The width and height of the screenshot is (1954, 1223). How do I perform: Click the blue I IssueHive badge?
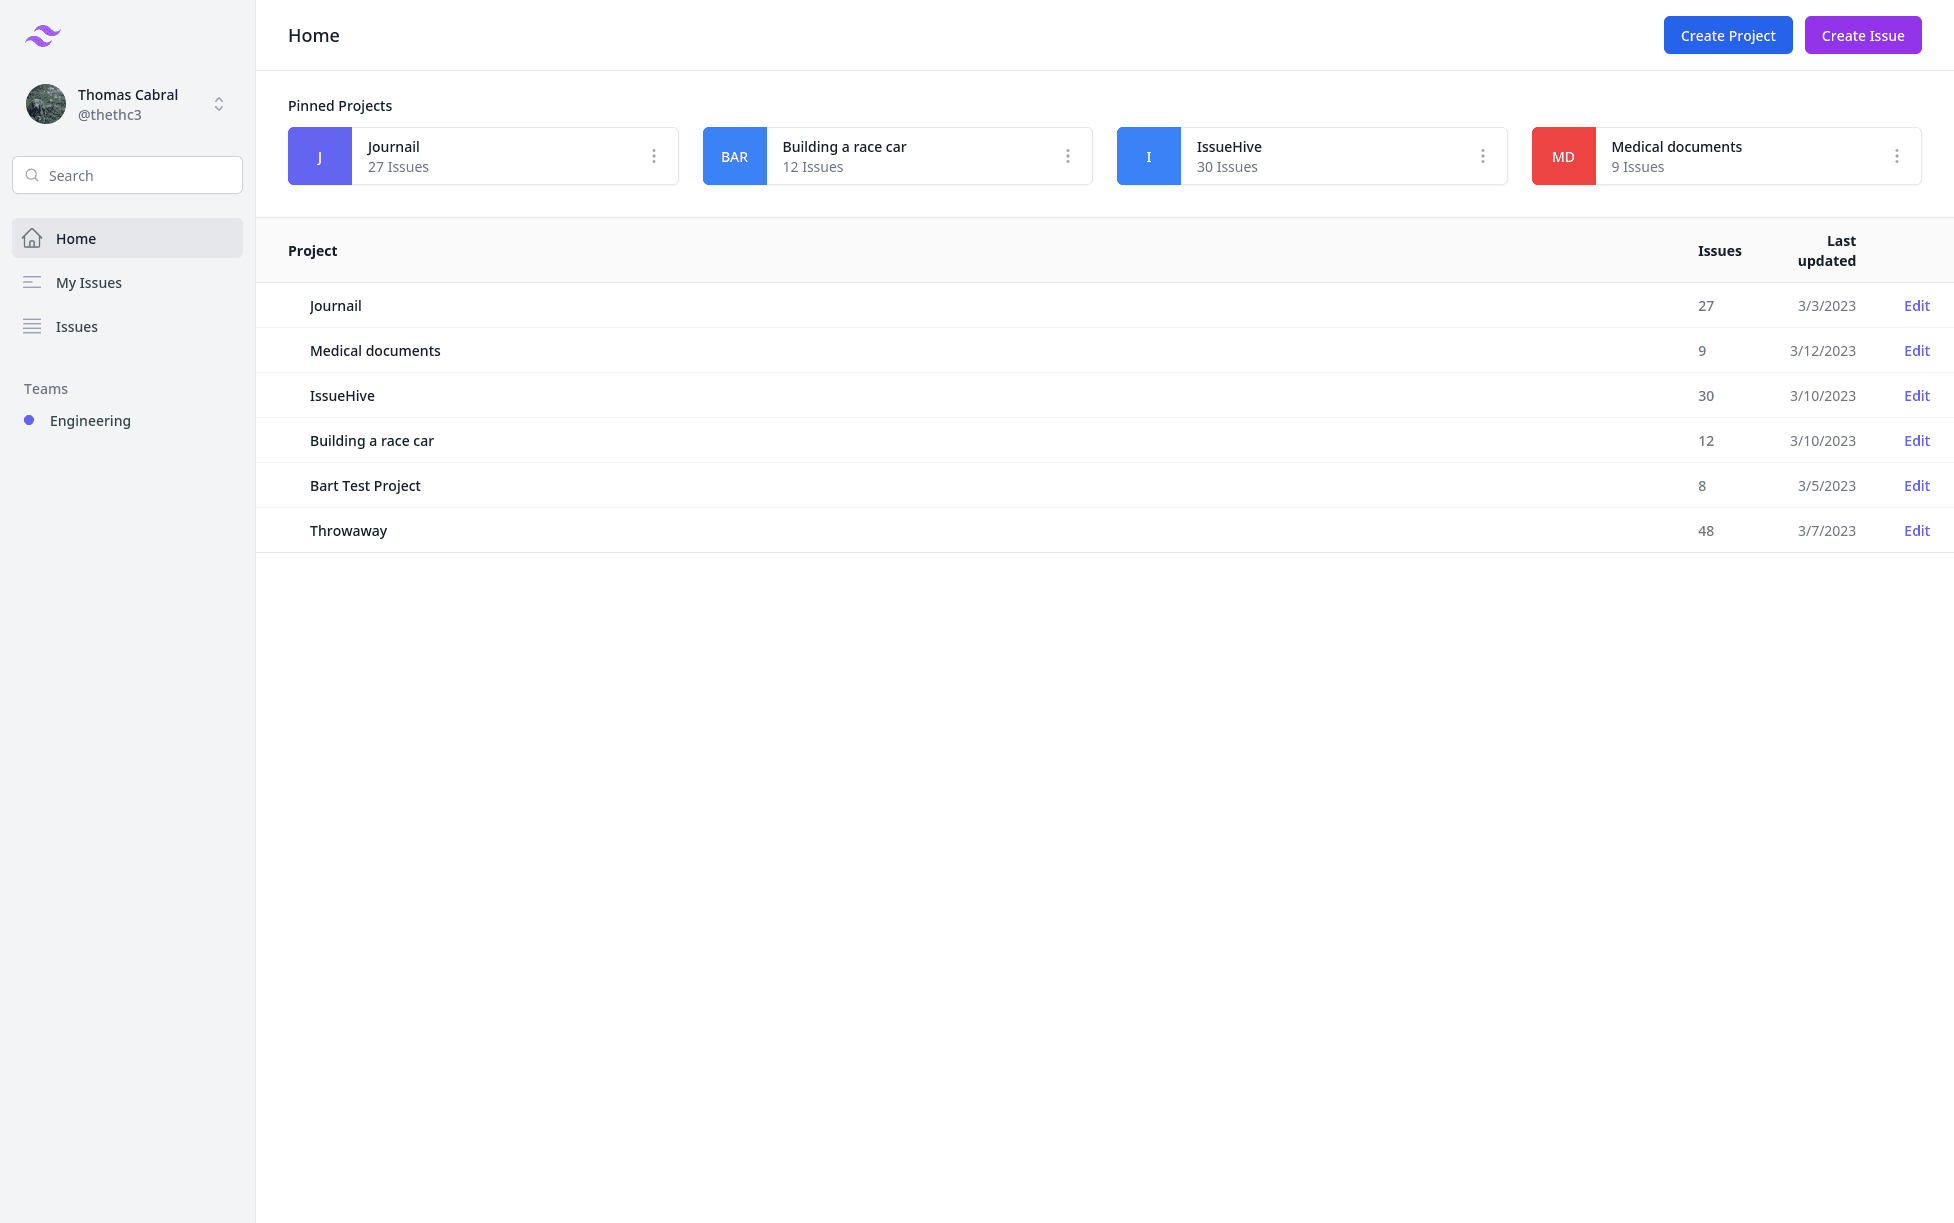pos(1148,156)
